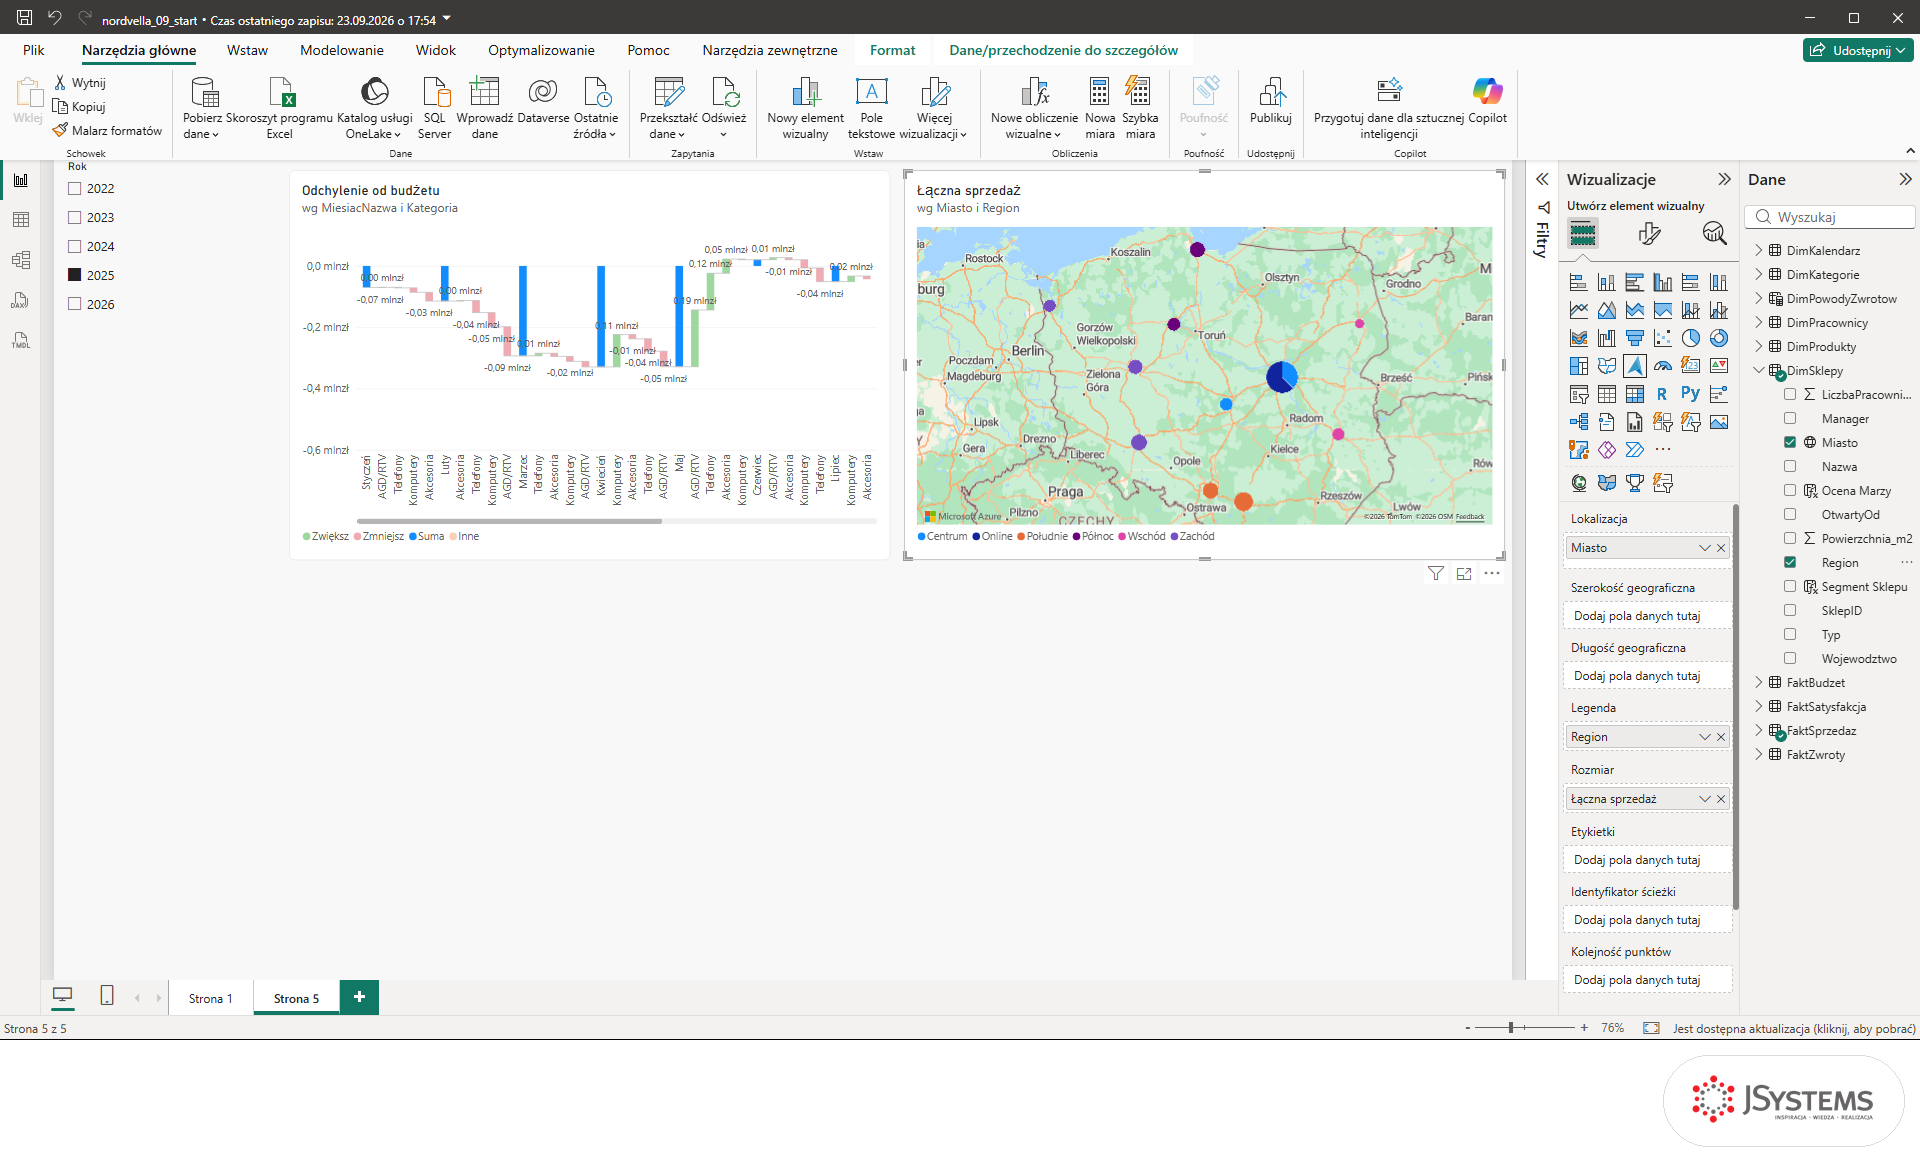Open the Widok ribbon tab
The height and width of the screenshot is (1162, 1920).
pos(436,50)
